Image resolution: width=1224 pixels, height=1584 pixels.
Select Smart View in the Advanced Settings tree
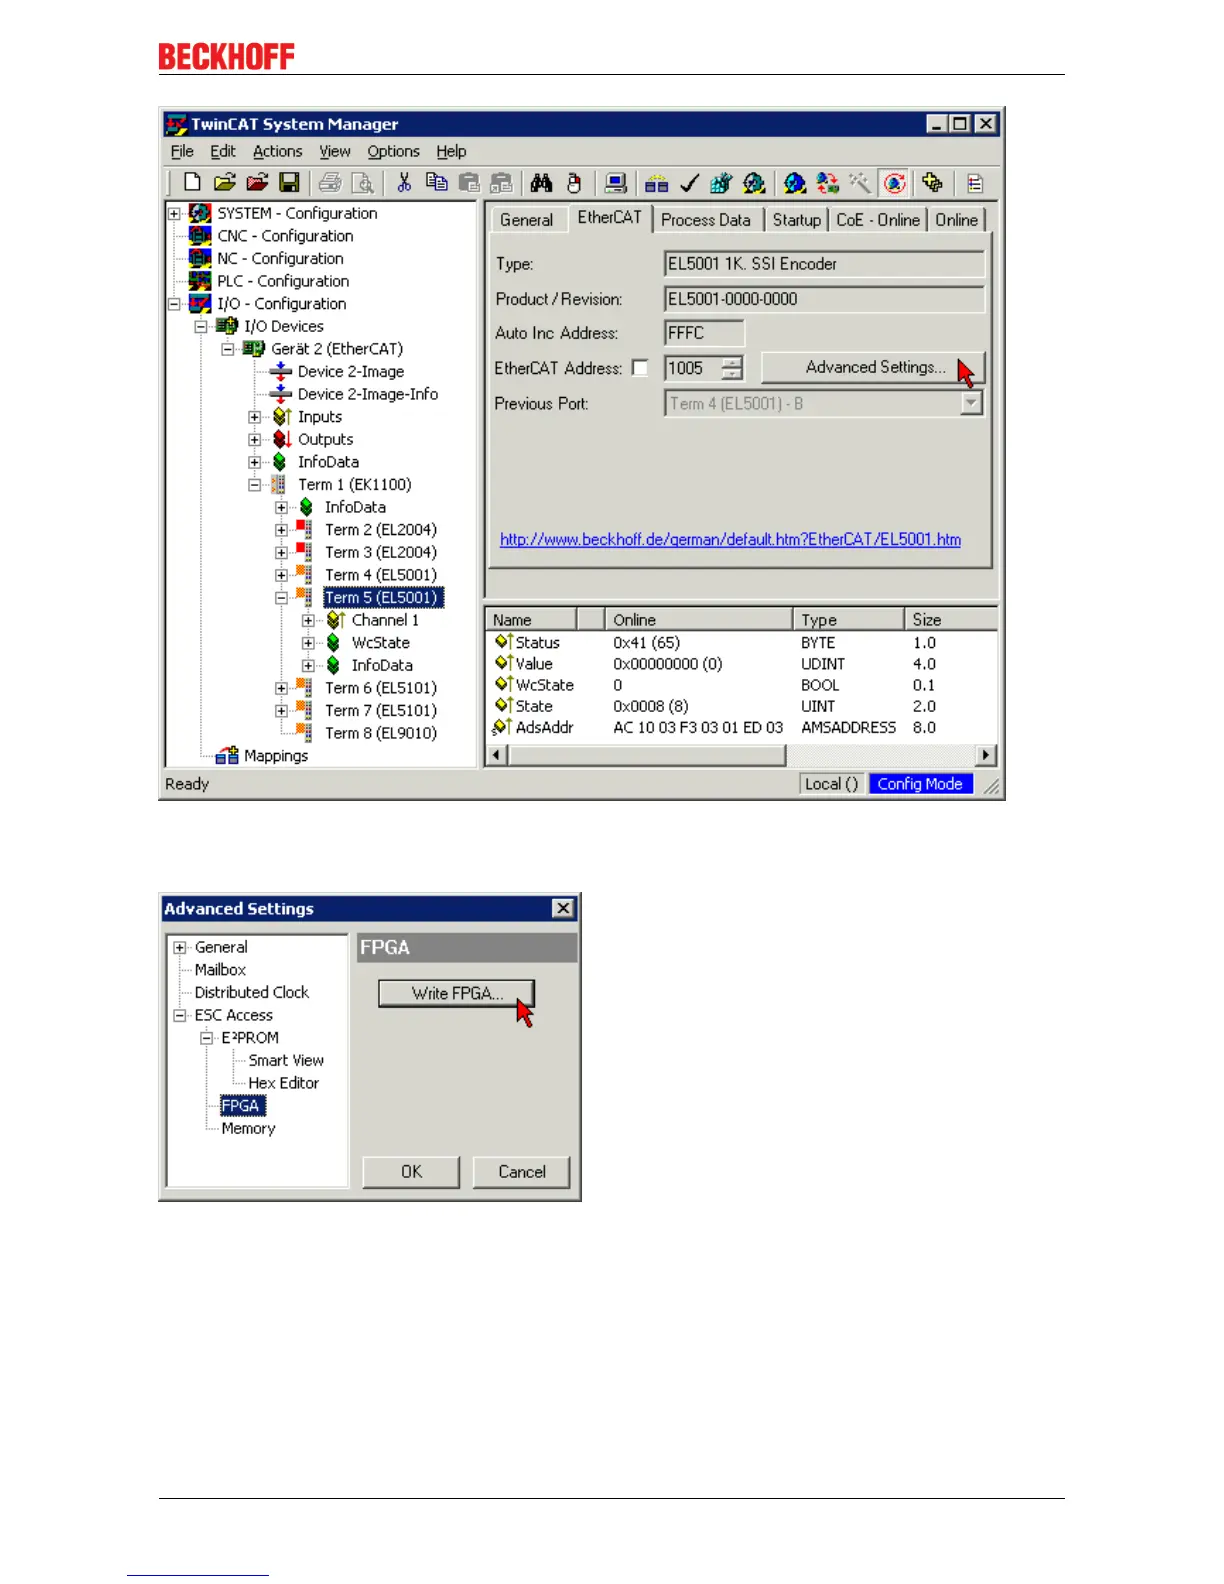point(286,1060)
